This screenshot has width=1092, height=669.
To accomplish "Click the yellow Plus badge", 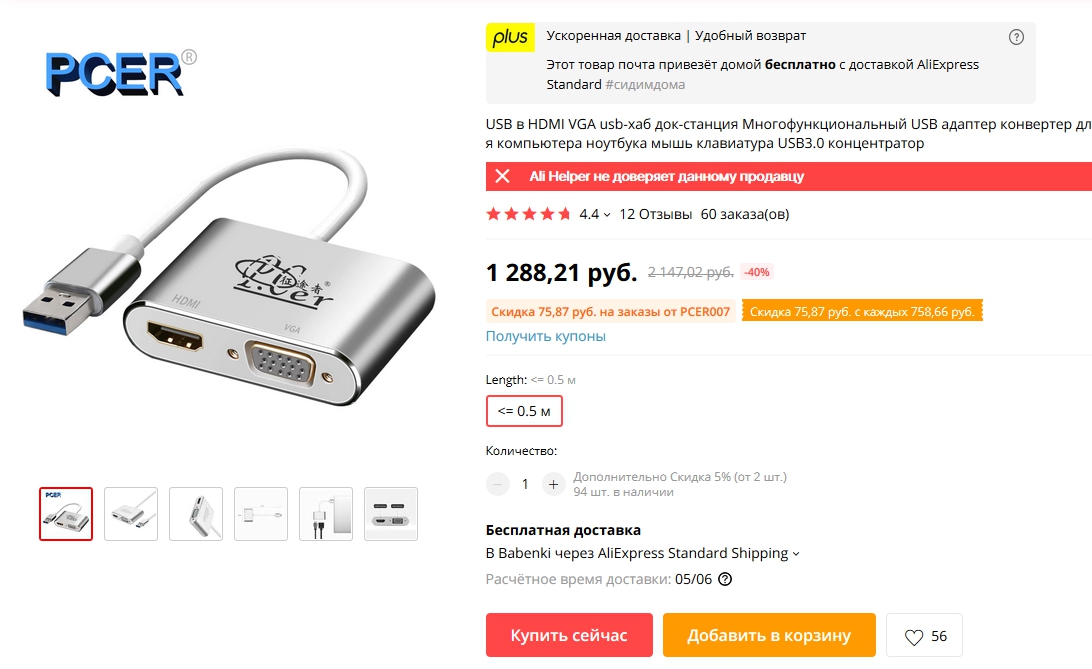I will (510, 37).
